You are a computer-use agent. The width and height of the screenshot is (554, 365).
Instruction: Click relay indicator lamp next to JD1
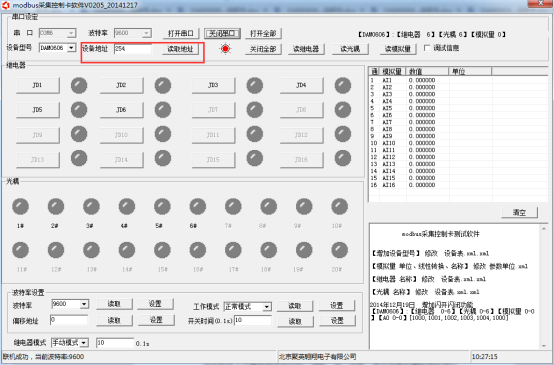[x=79, y=86]
